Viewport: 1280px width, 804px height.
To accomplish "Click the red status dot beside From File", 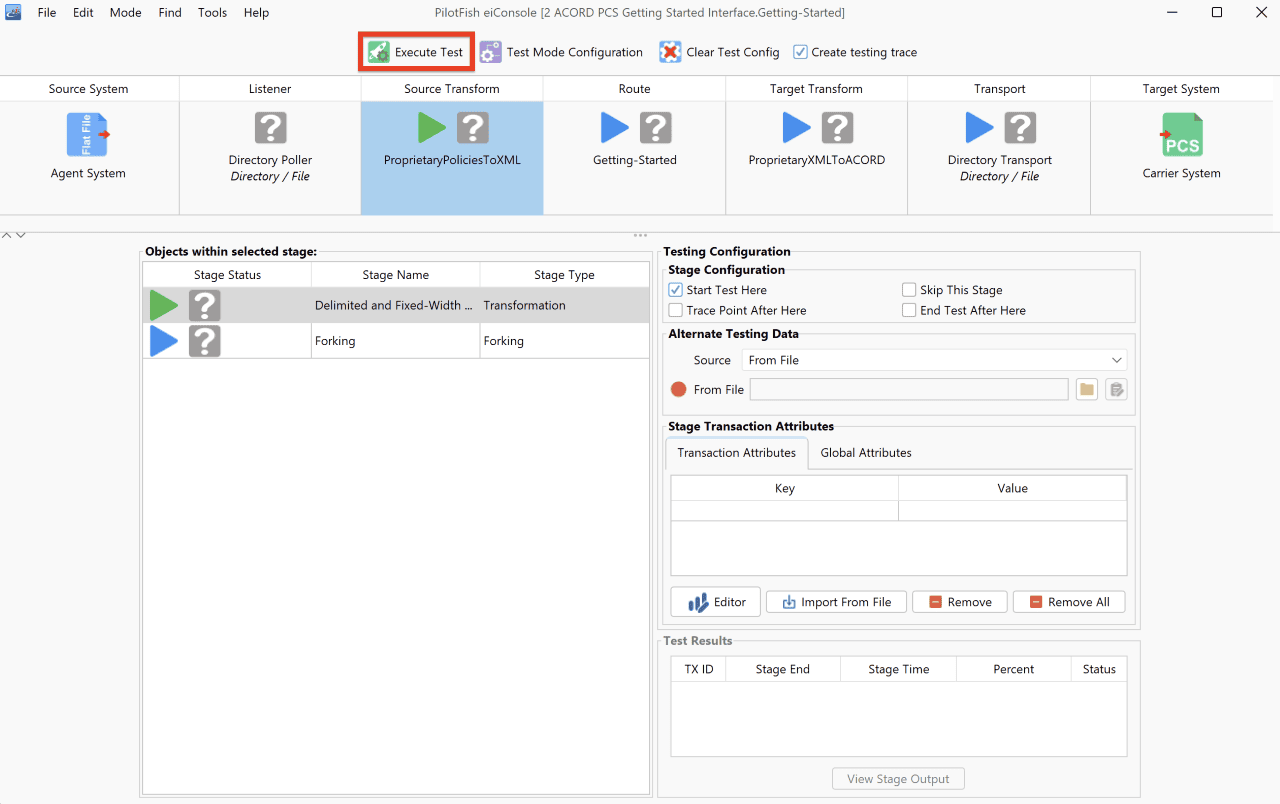I will click(x=679, y=390).
